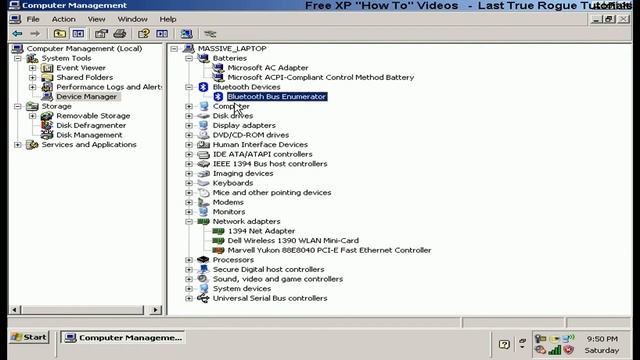Screen dimensions: 640x360
Task: Click Human Interface Devices label
Action: [260, 144]
